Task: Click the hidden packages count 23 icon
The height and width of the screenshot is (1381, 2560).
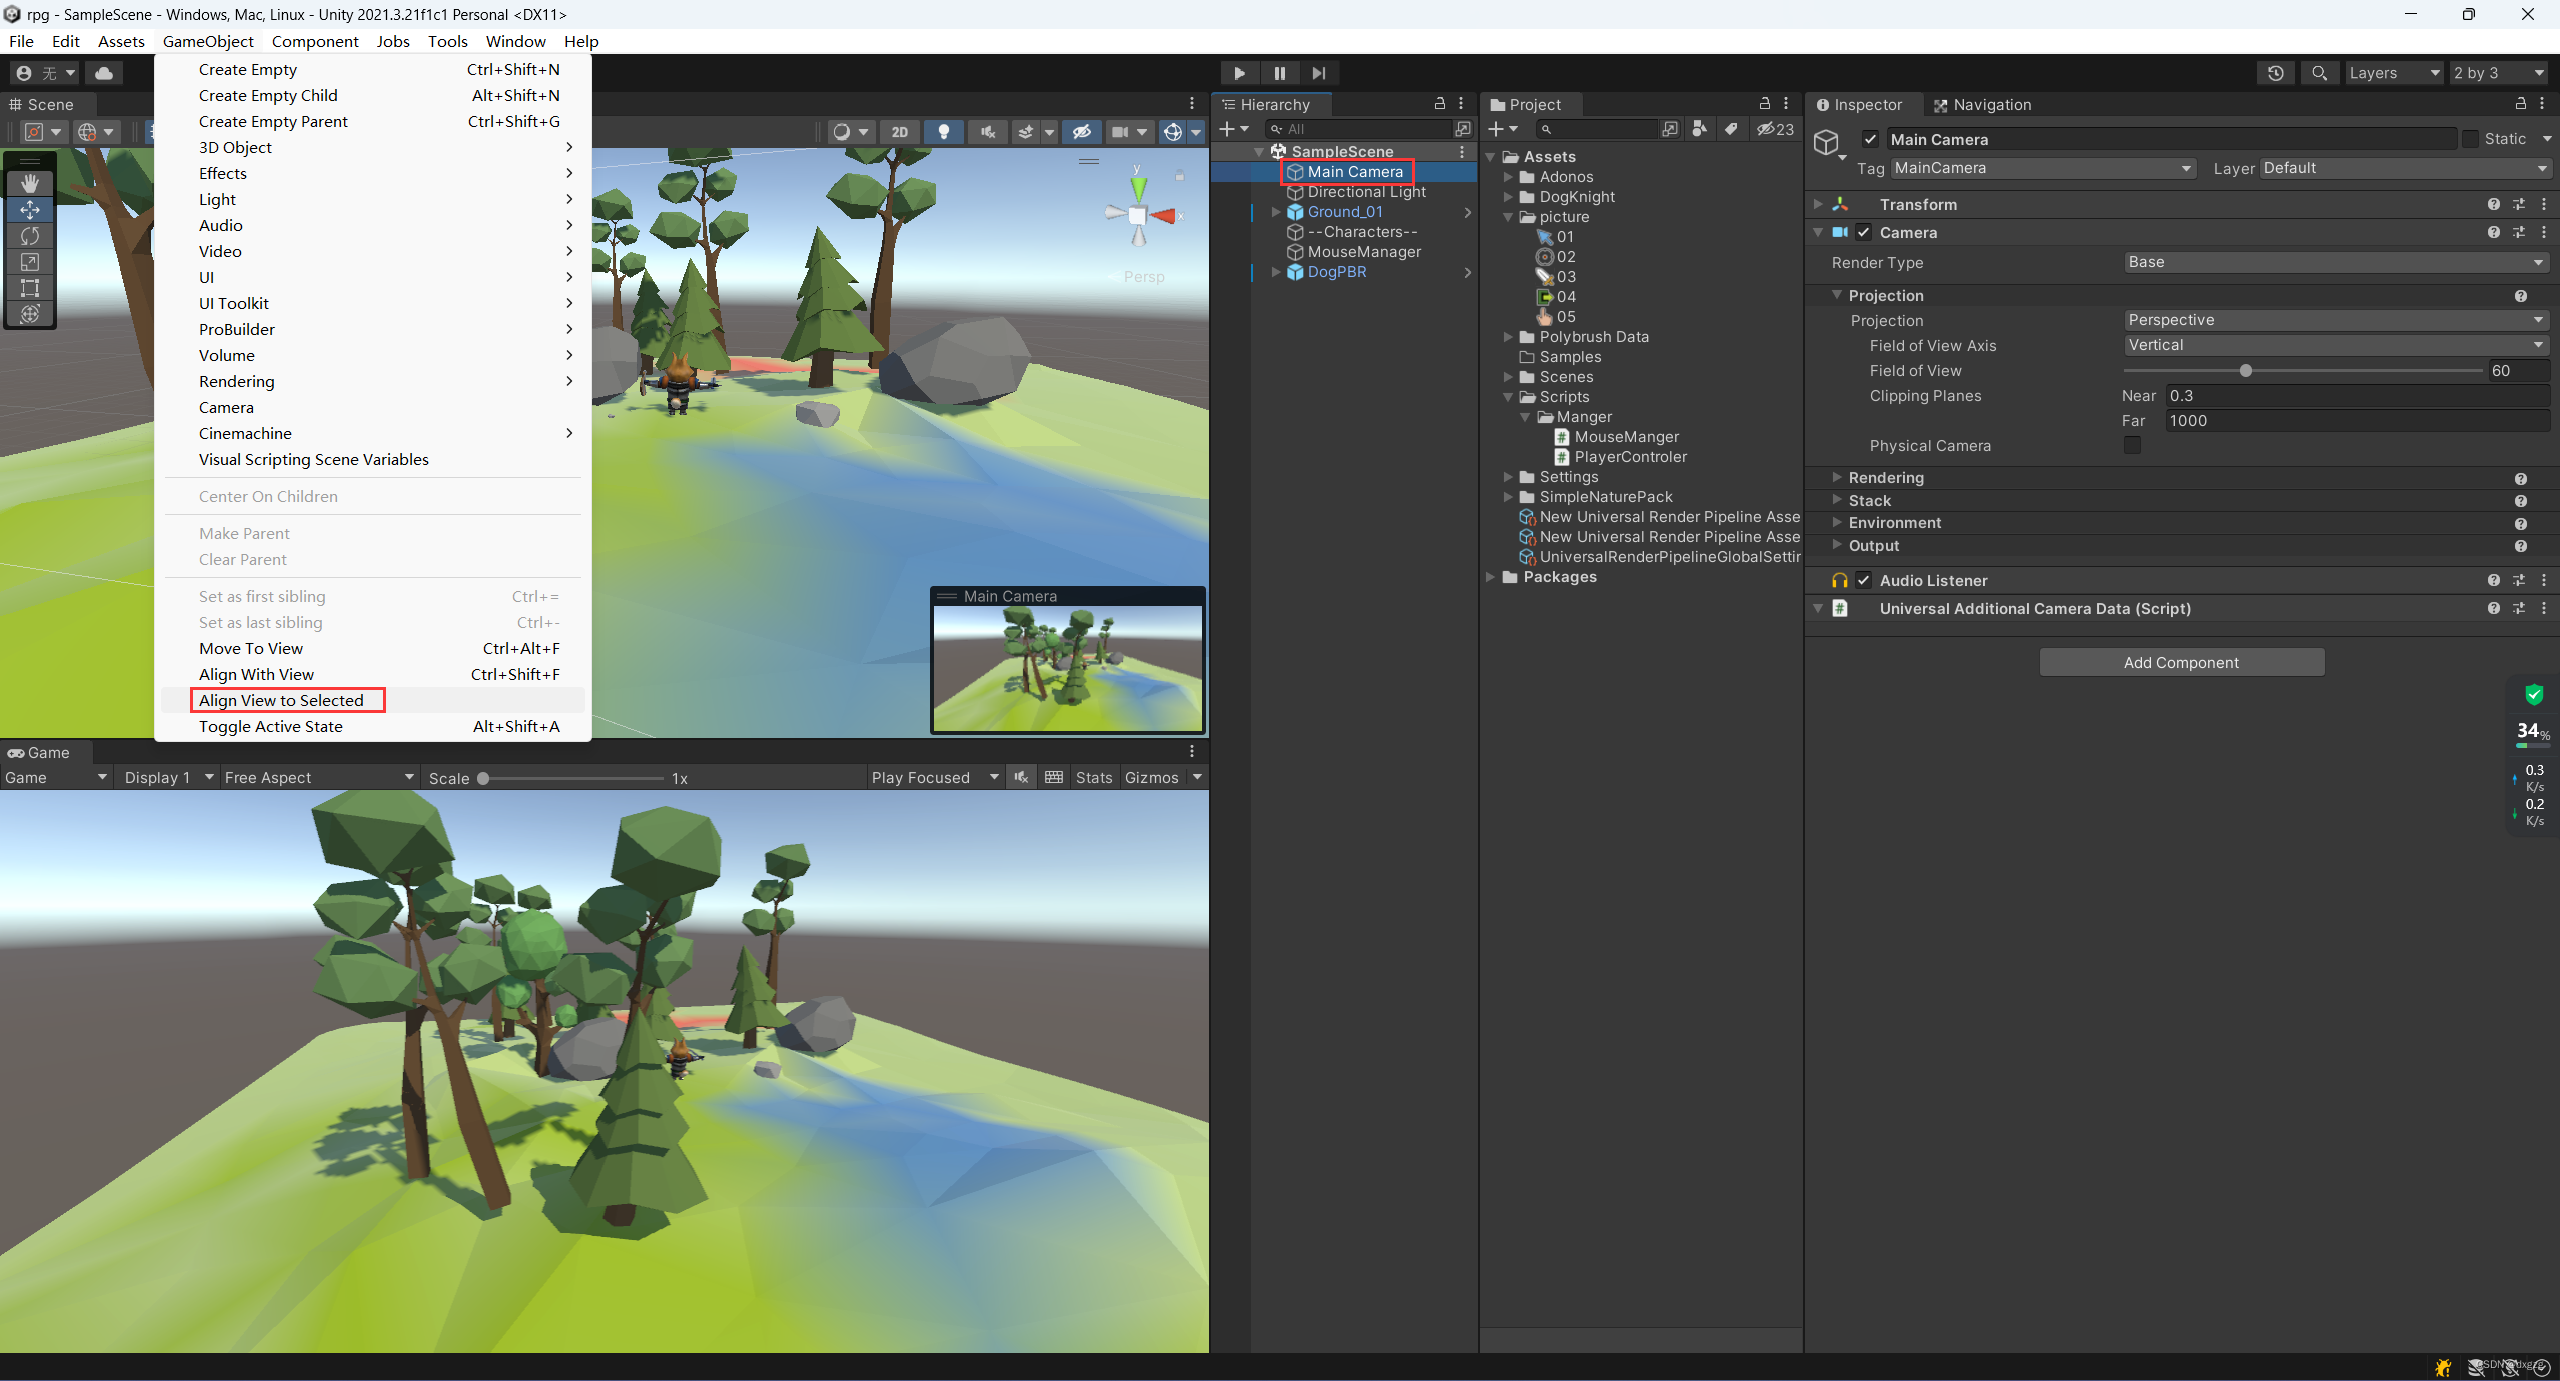Action: click(x=1776, y=129)
